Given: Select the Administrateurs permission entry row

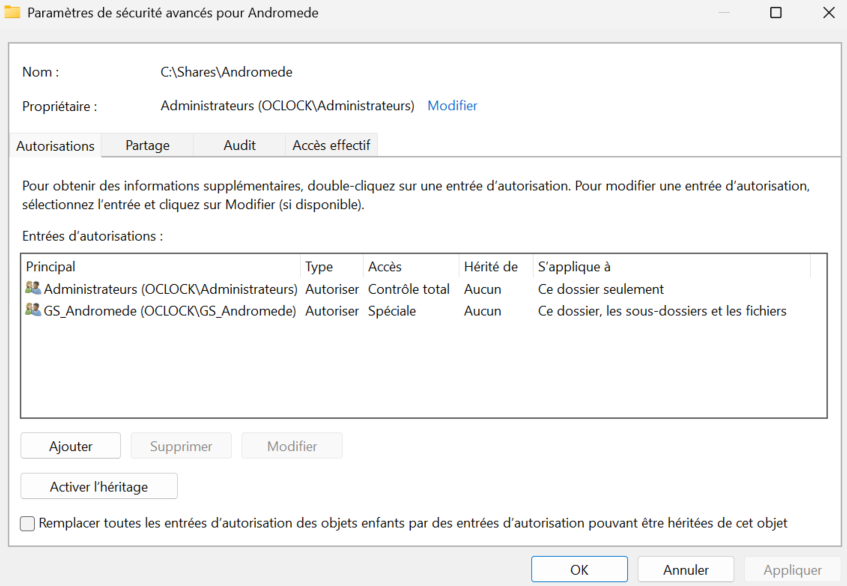Looking at the screenshot, I should 170,289.
